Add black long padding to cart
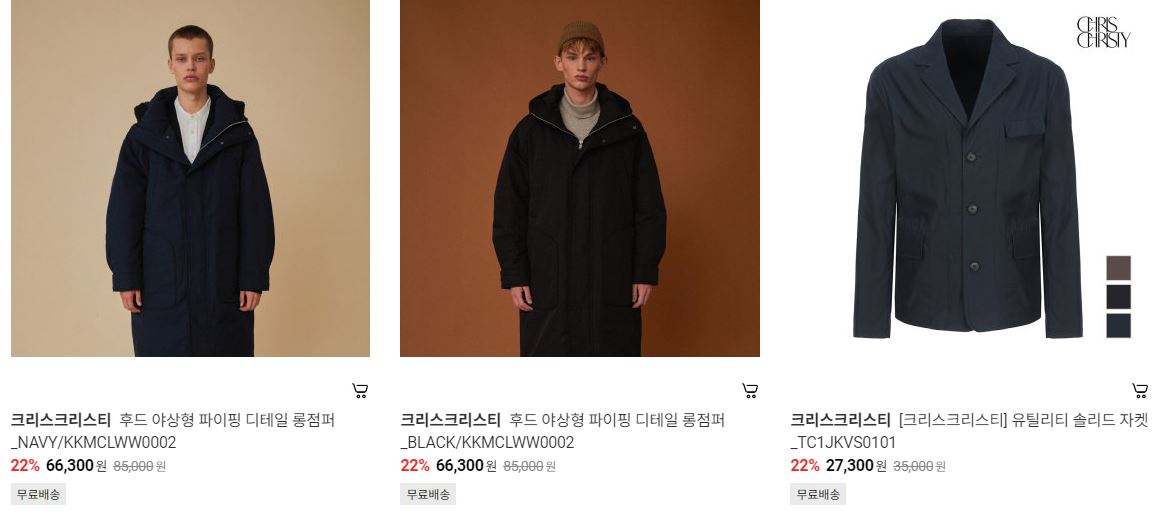Viewport: 1170px width, 518px height. (750, 390)
